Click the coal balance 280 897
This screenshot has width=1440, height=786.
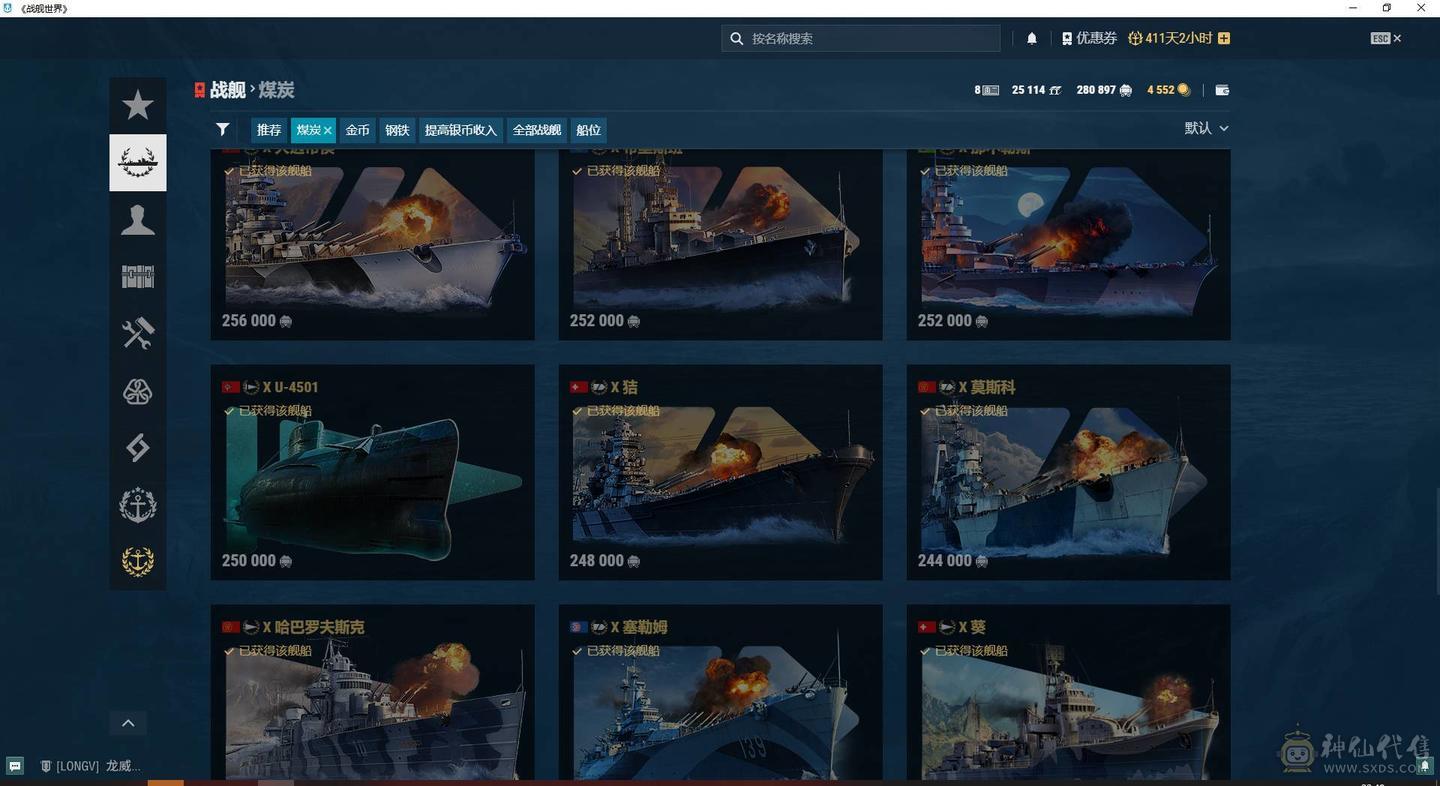pyautogui.click(x=1104, y=90)
